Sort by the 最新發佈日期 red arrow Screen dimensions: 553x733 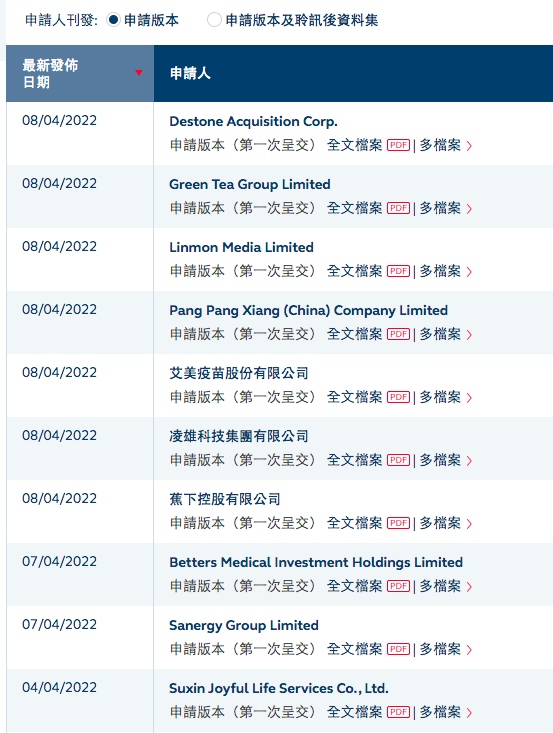tap(138, 72)
